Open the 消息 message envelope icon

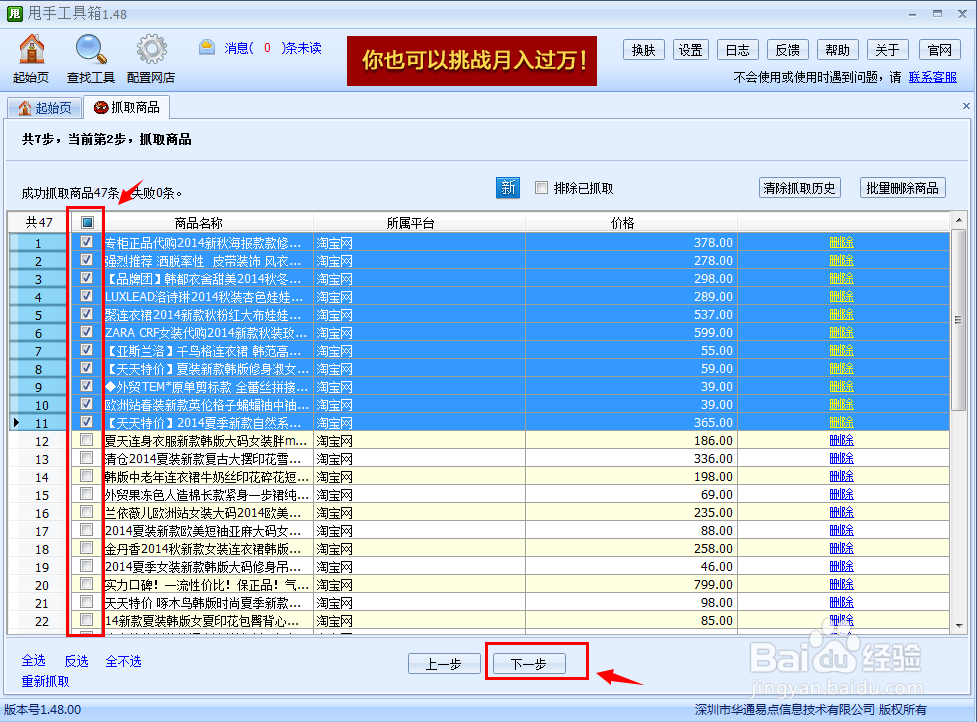206,47
